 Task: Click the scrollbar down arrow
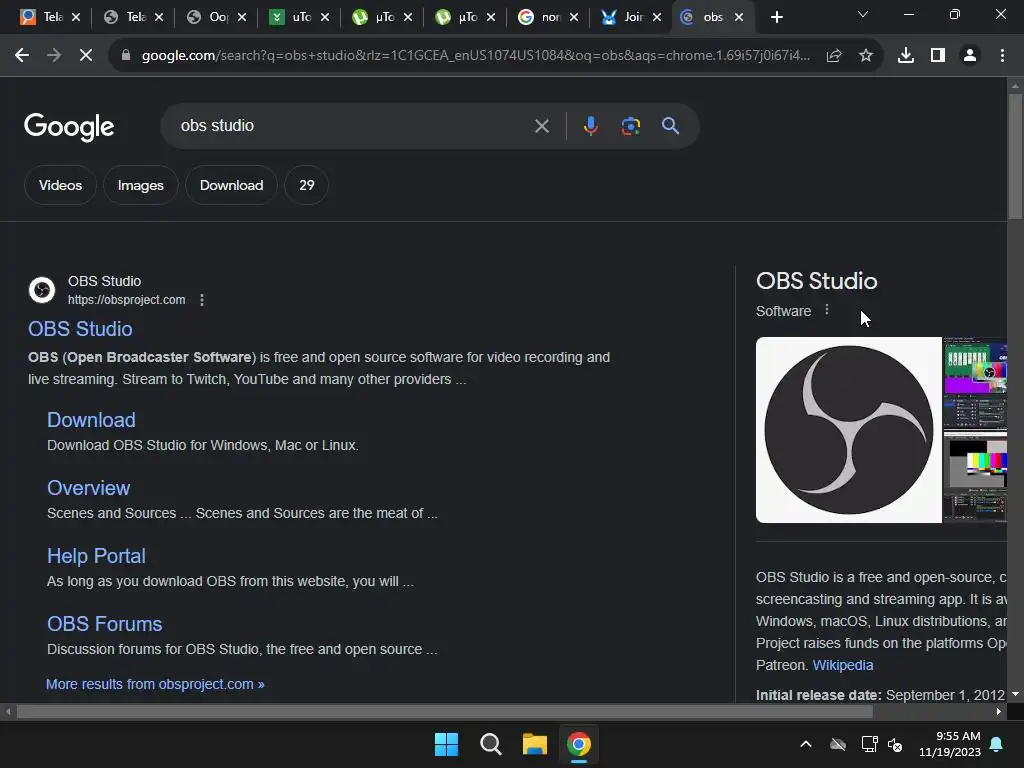(1015, 694)
